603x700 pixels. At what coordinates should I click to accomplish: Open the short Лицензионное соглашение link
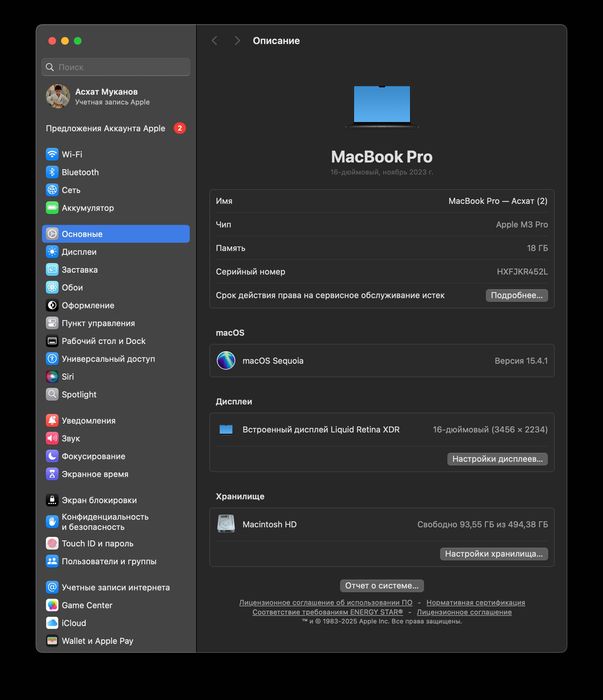point(464,612)
